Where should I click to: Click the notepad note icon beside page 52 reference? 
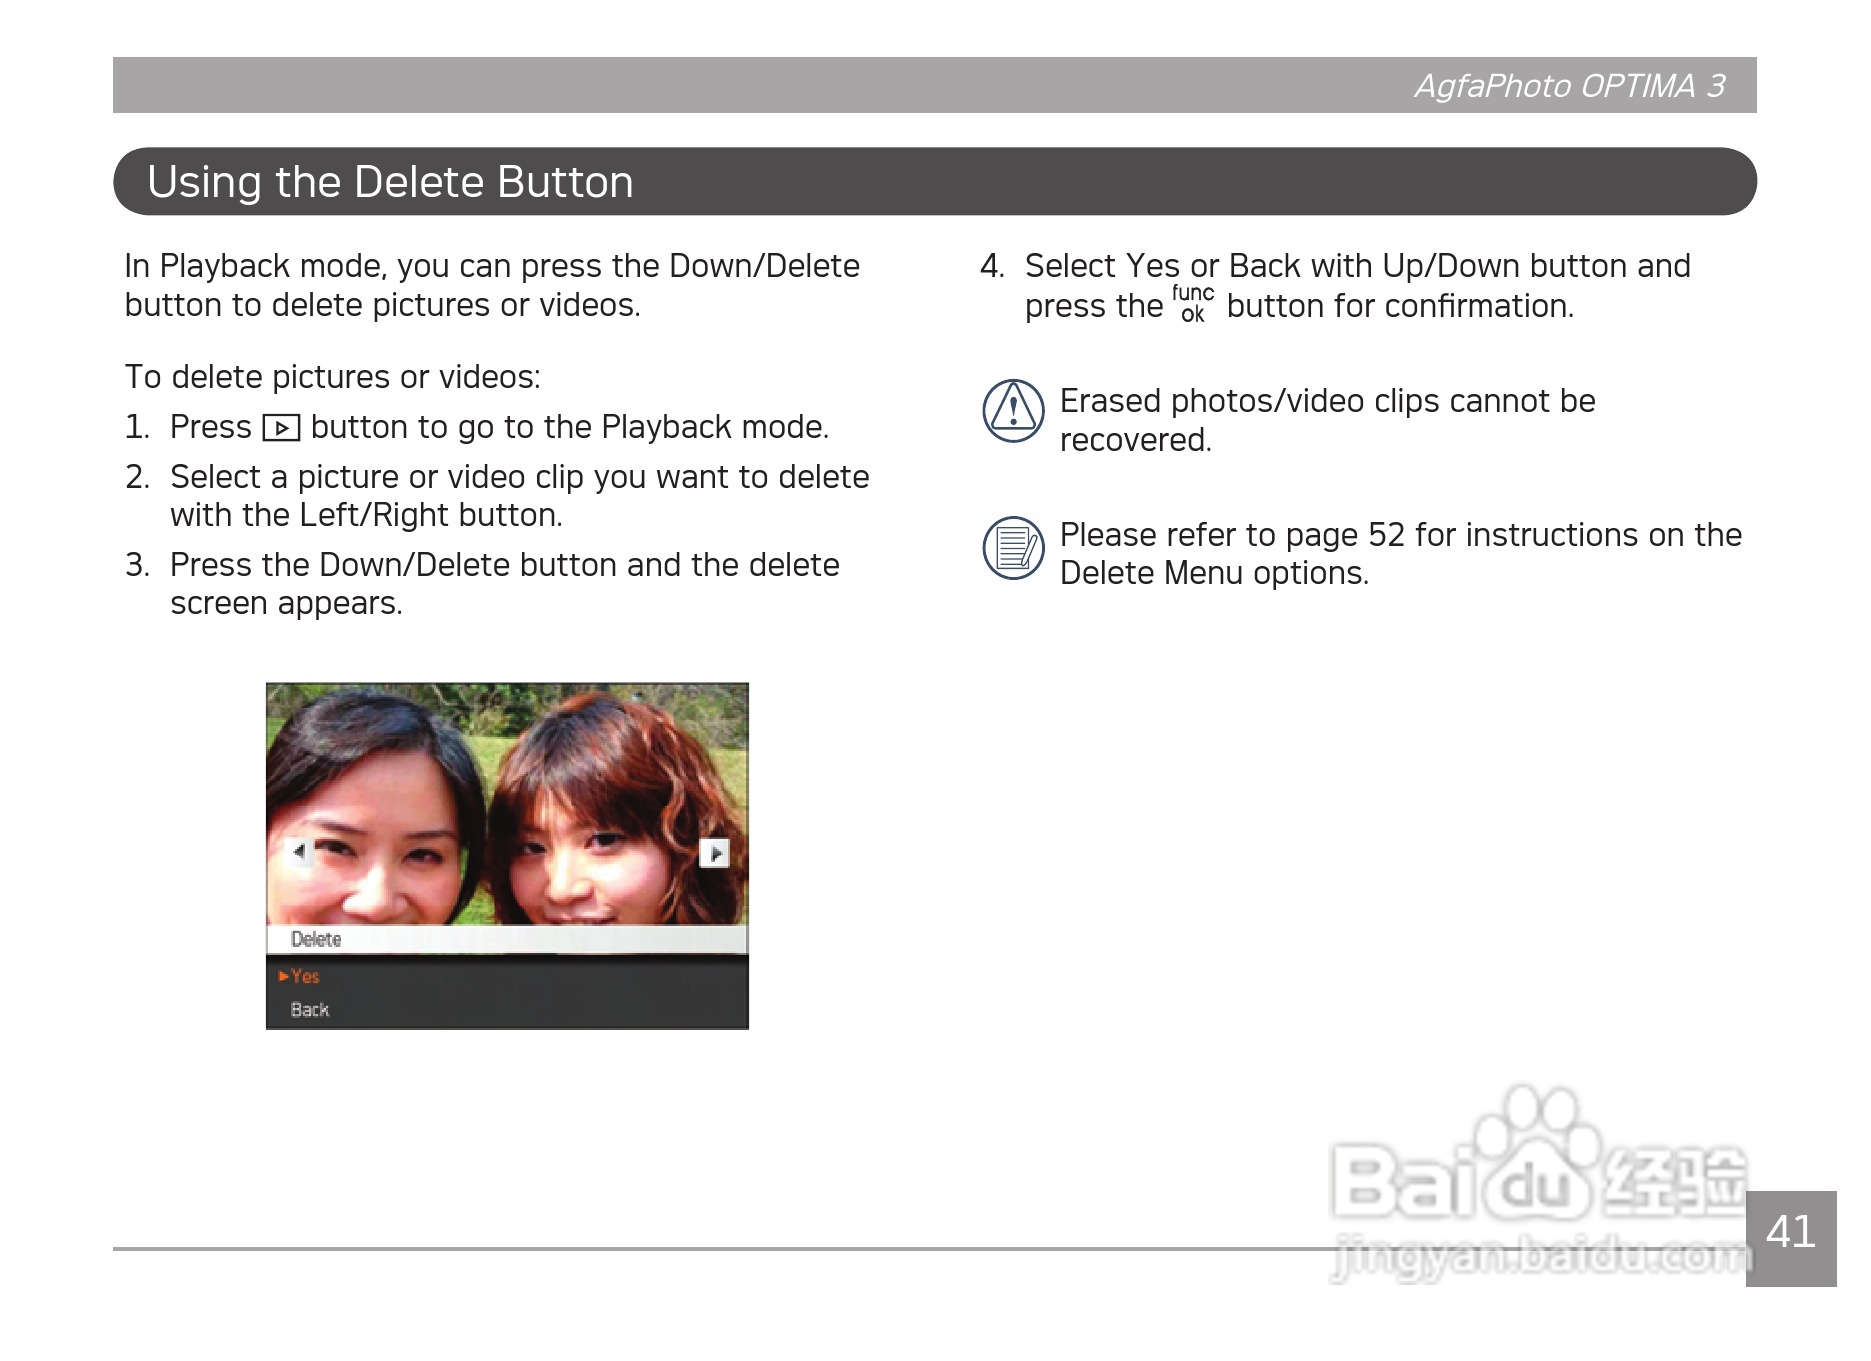click(1013, 547)
